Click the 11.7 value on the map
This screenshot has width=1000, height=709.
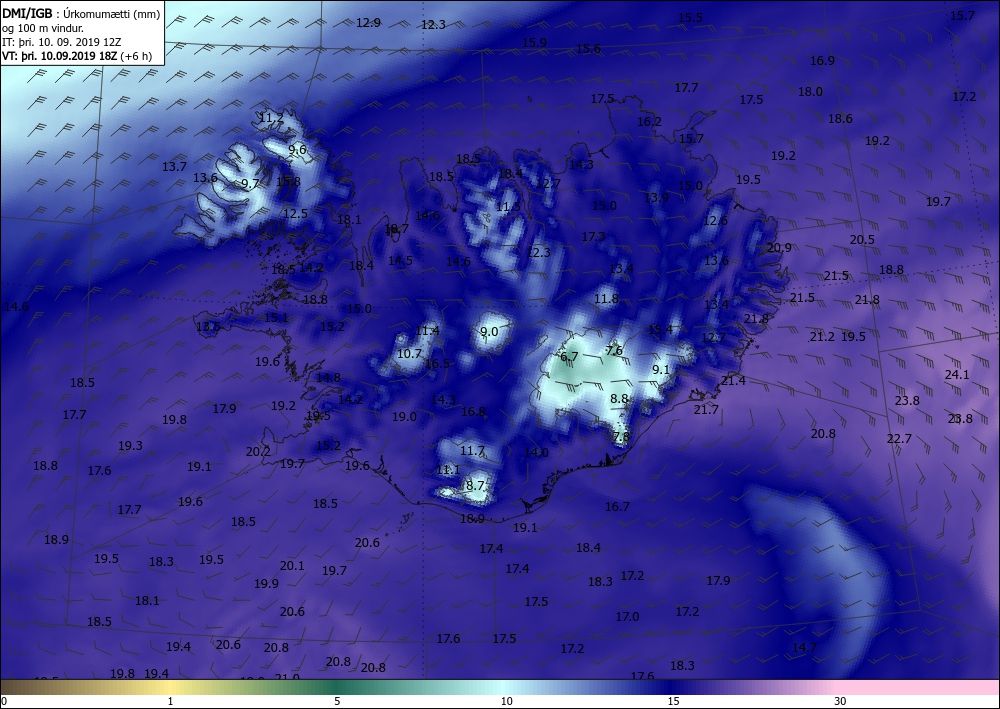tap(472, 451)
